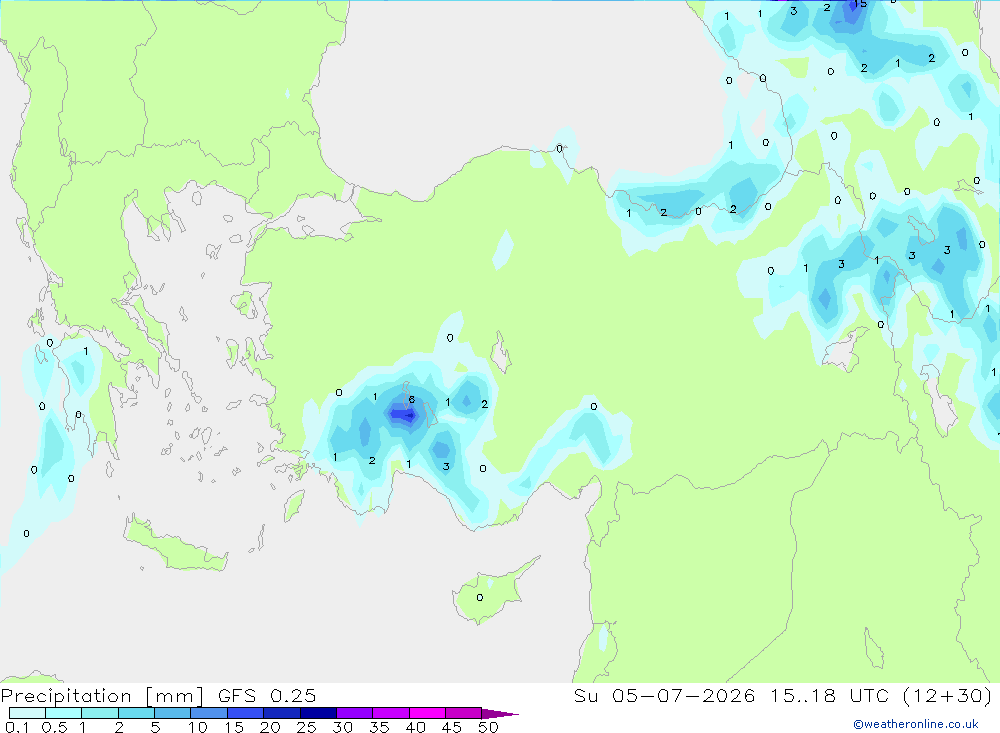This screenshot has width=1000, height=733.
Task: Select the 2–5 mm legend color swatch
Action: tap(136, 713)
